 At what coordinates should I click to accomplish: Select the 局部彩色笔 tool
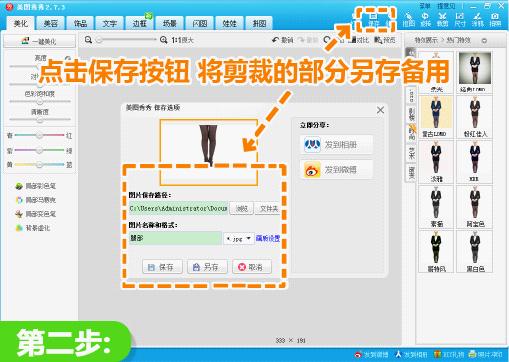[36, 186]
